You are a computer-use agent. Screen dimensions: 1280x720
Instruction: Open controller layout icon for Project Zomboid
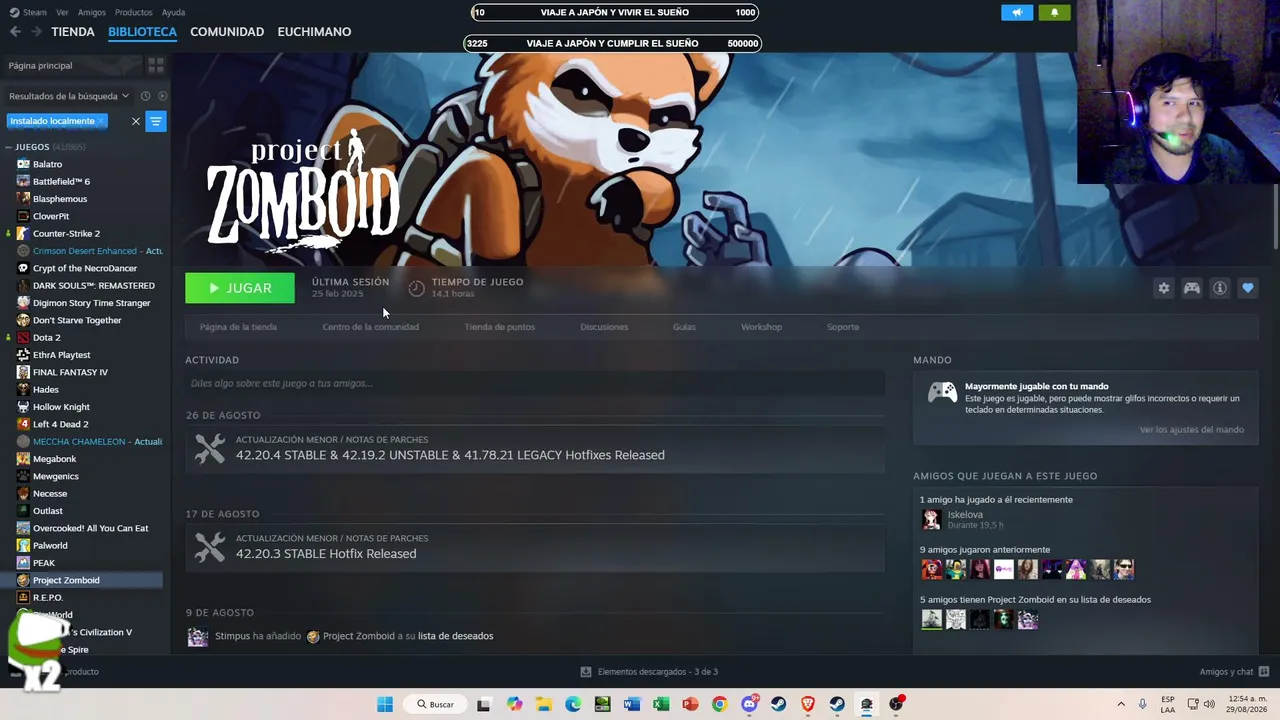coord(1192,288)
